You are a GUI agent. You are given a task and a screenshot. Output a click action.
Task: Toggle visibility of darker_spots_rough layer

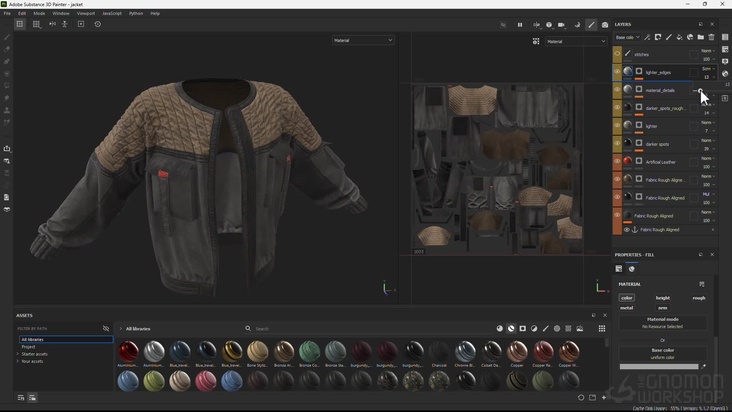[617, 108]
